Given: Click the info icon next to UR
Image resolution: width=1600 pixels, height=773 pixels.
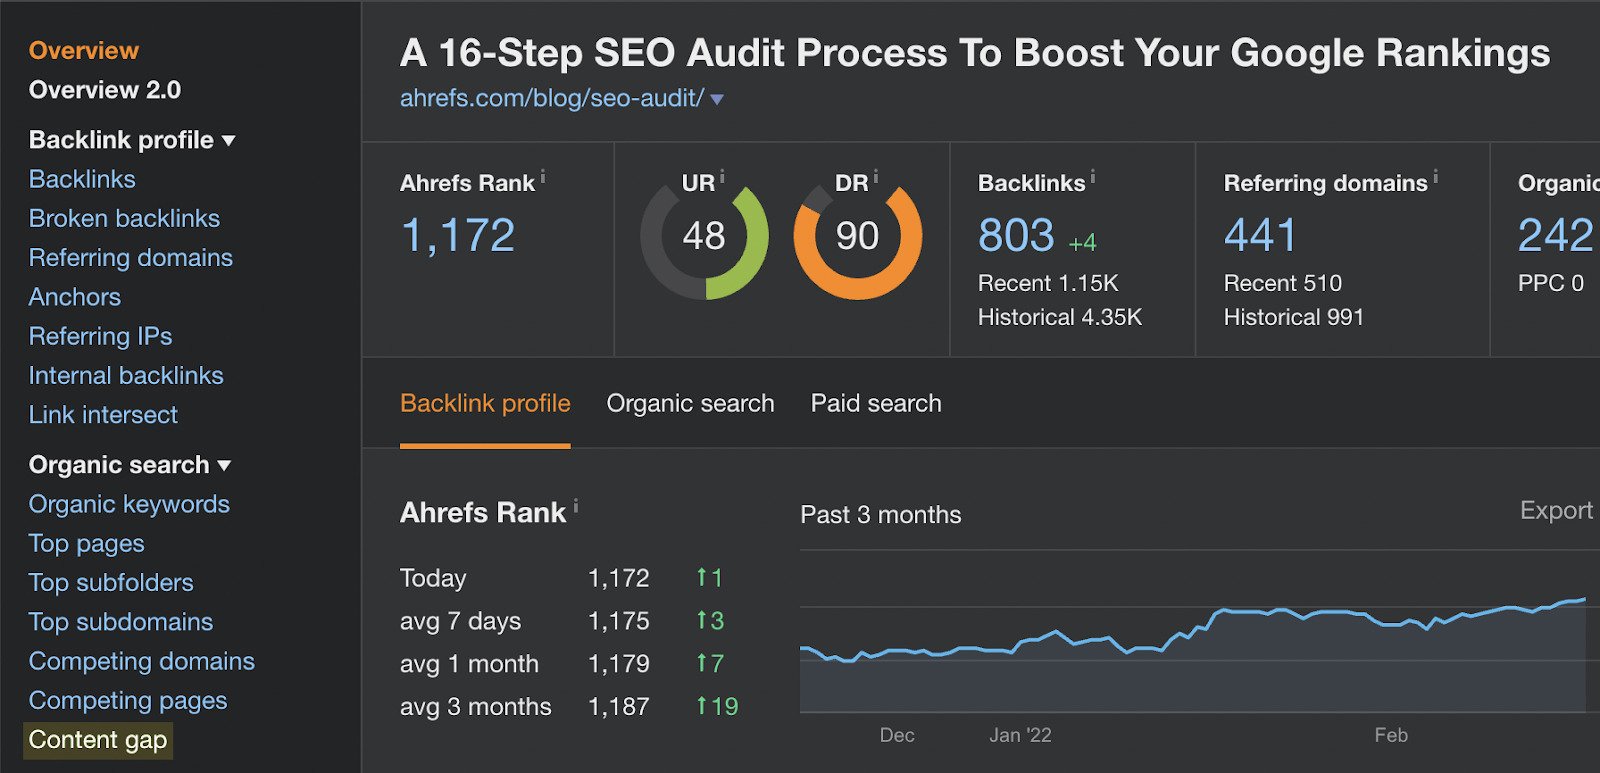Looking at the screenshot, I should pos(722,177).
